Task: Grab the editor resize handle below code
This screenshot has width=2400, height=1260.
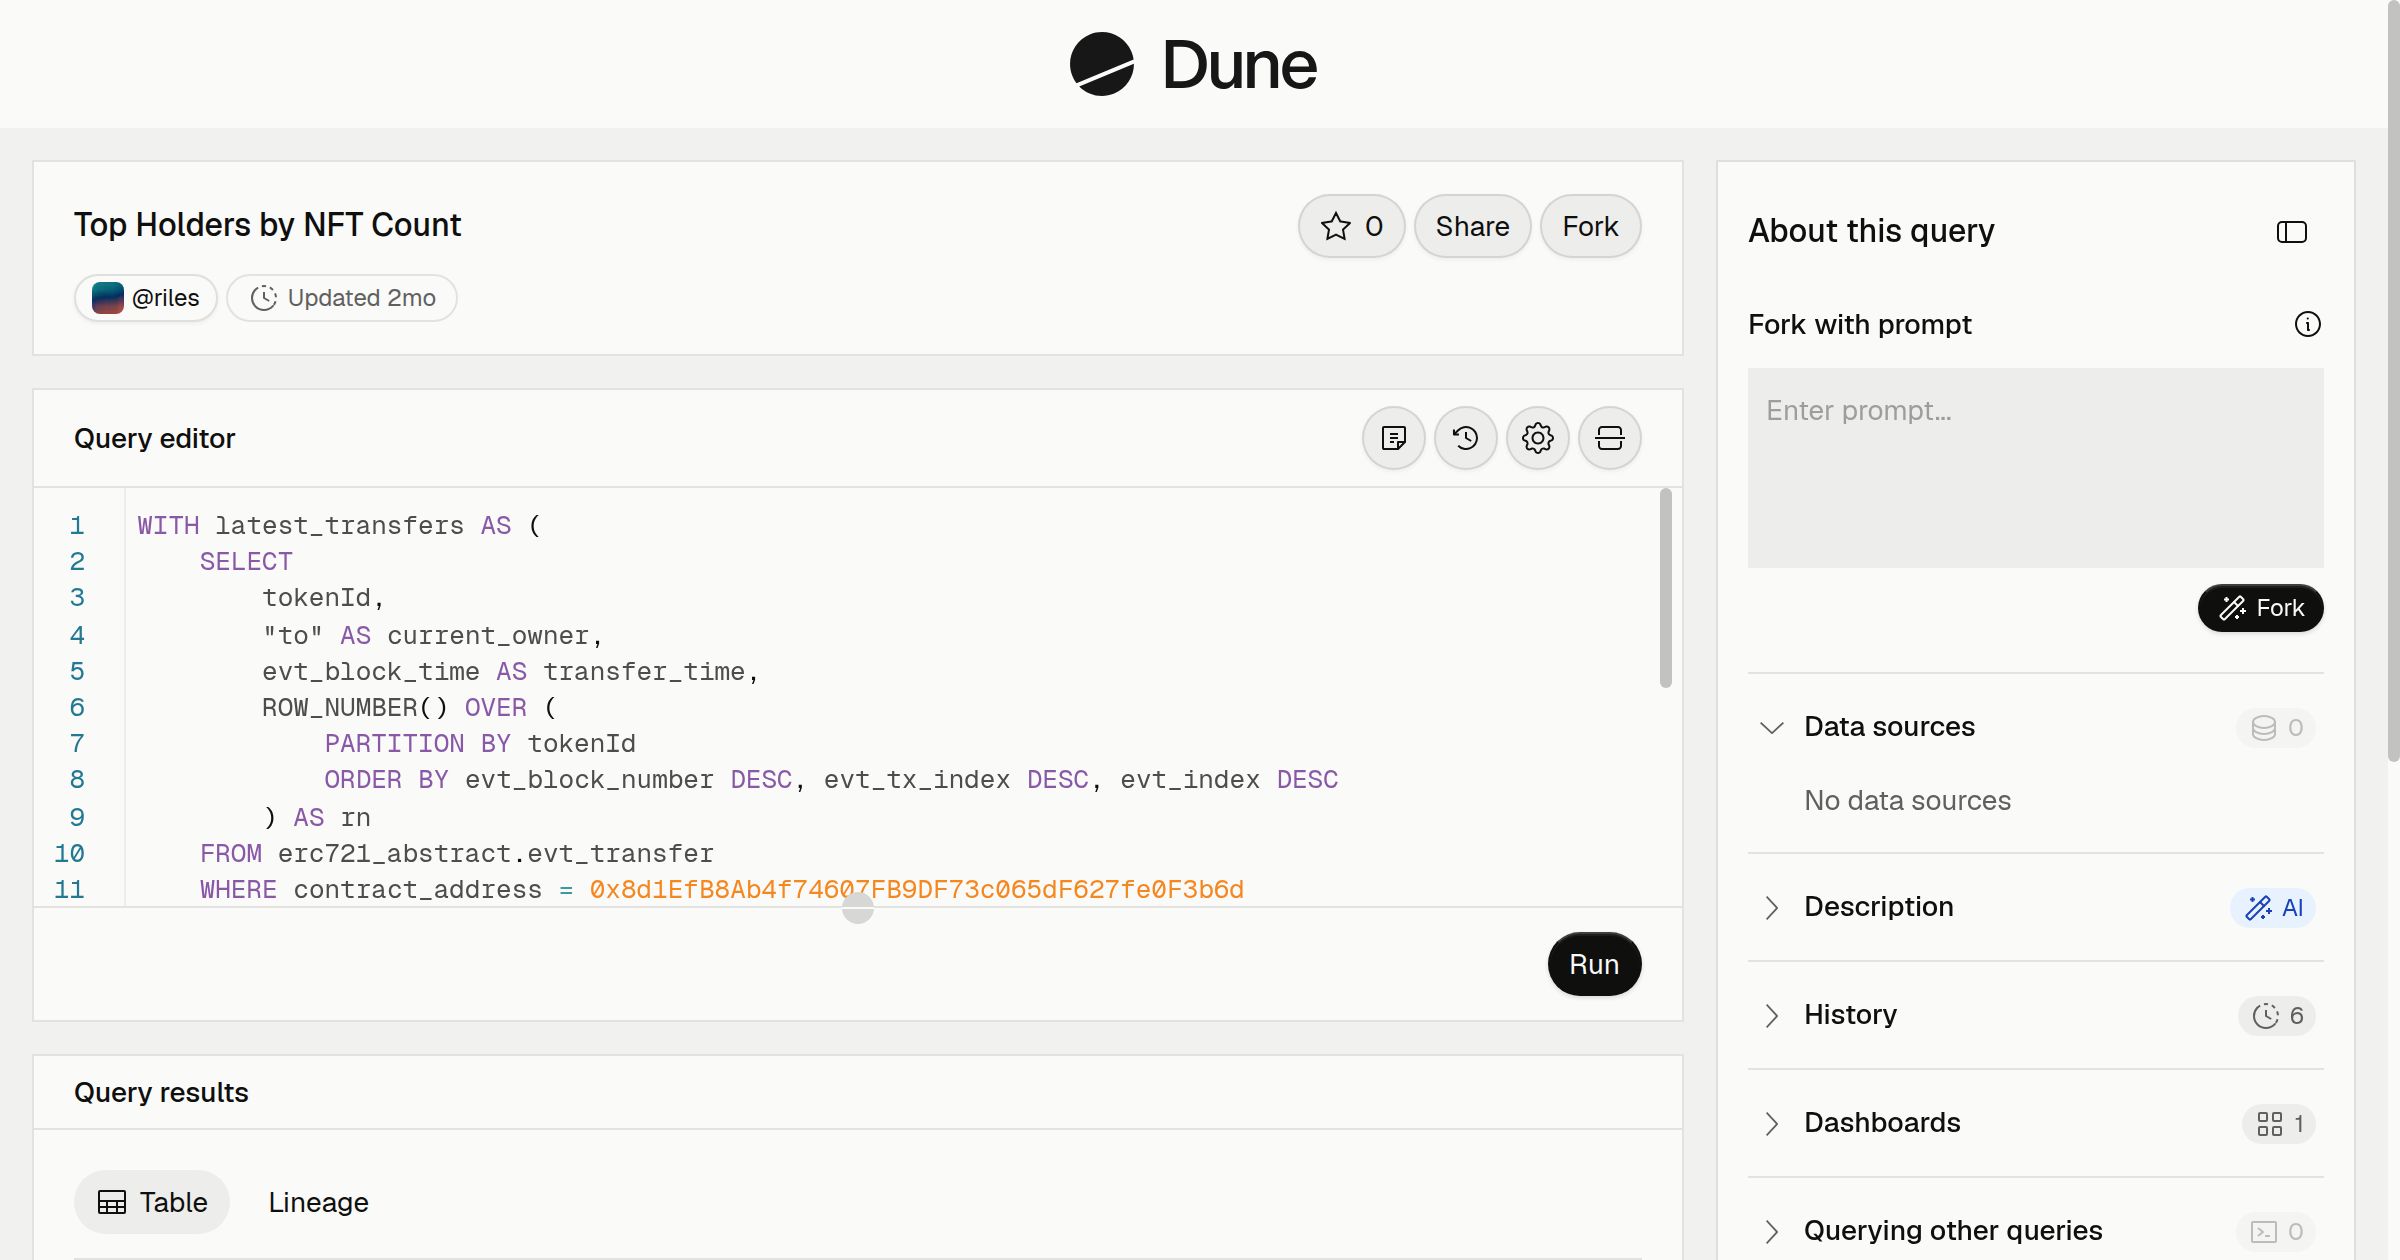Action: [858, 908]
